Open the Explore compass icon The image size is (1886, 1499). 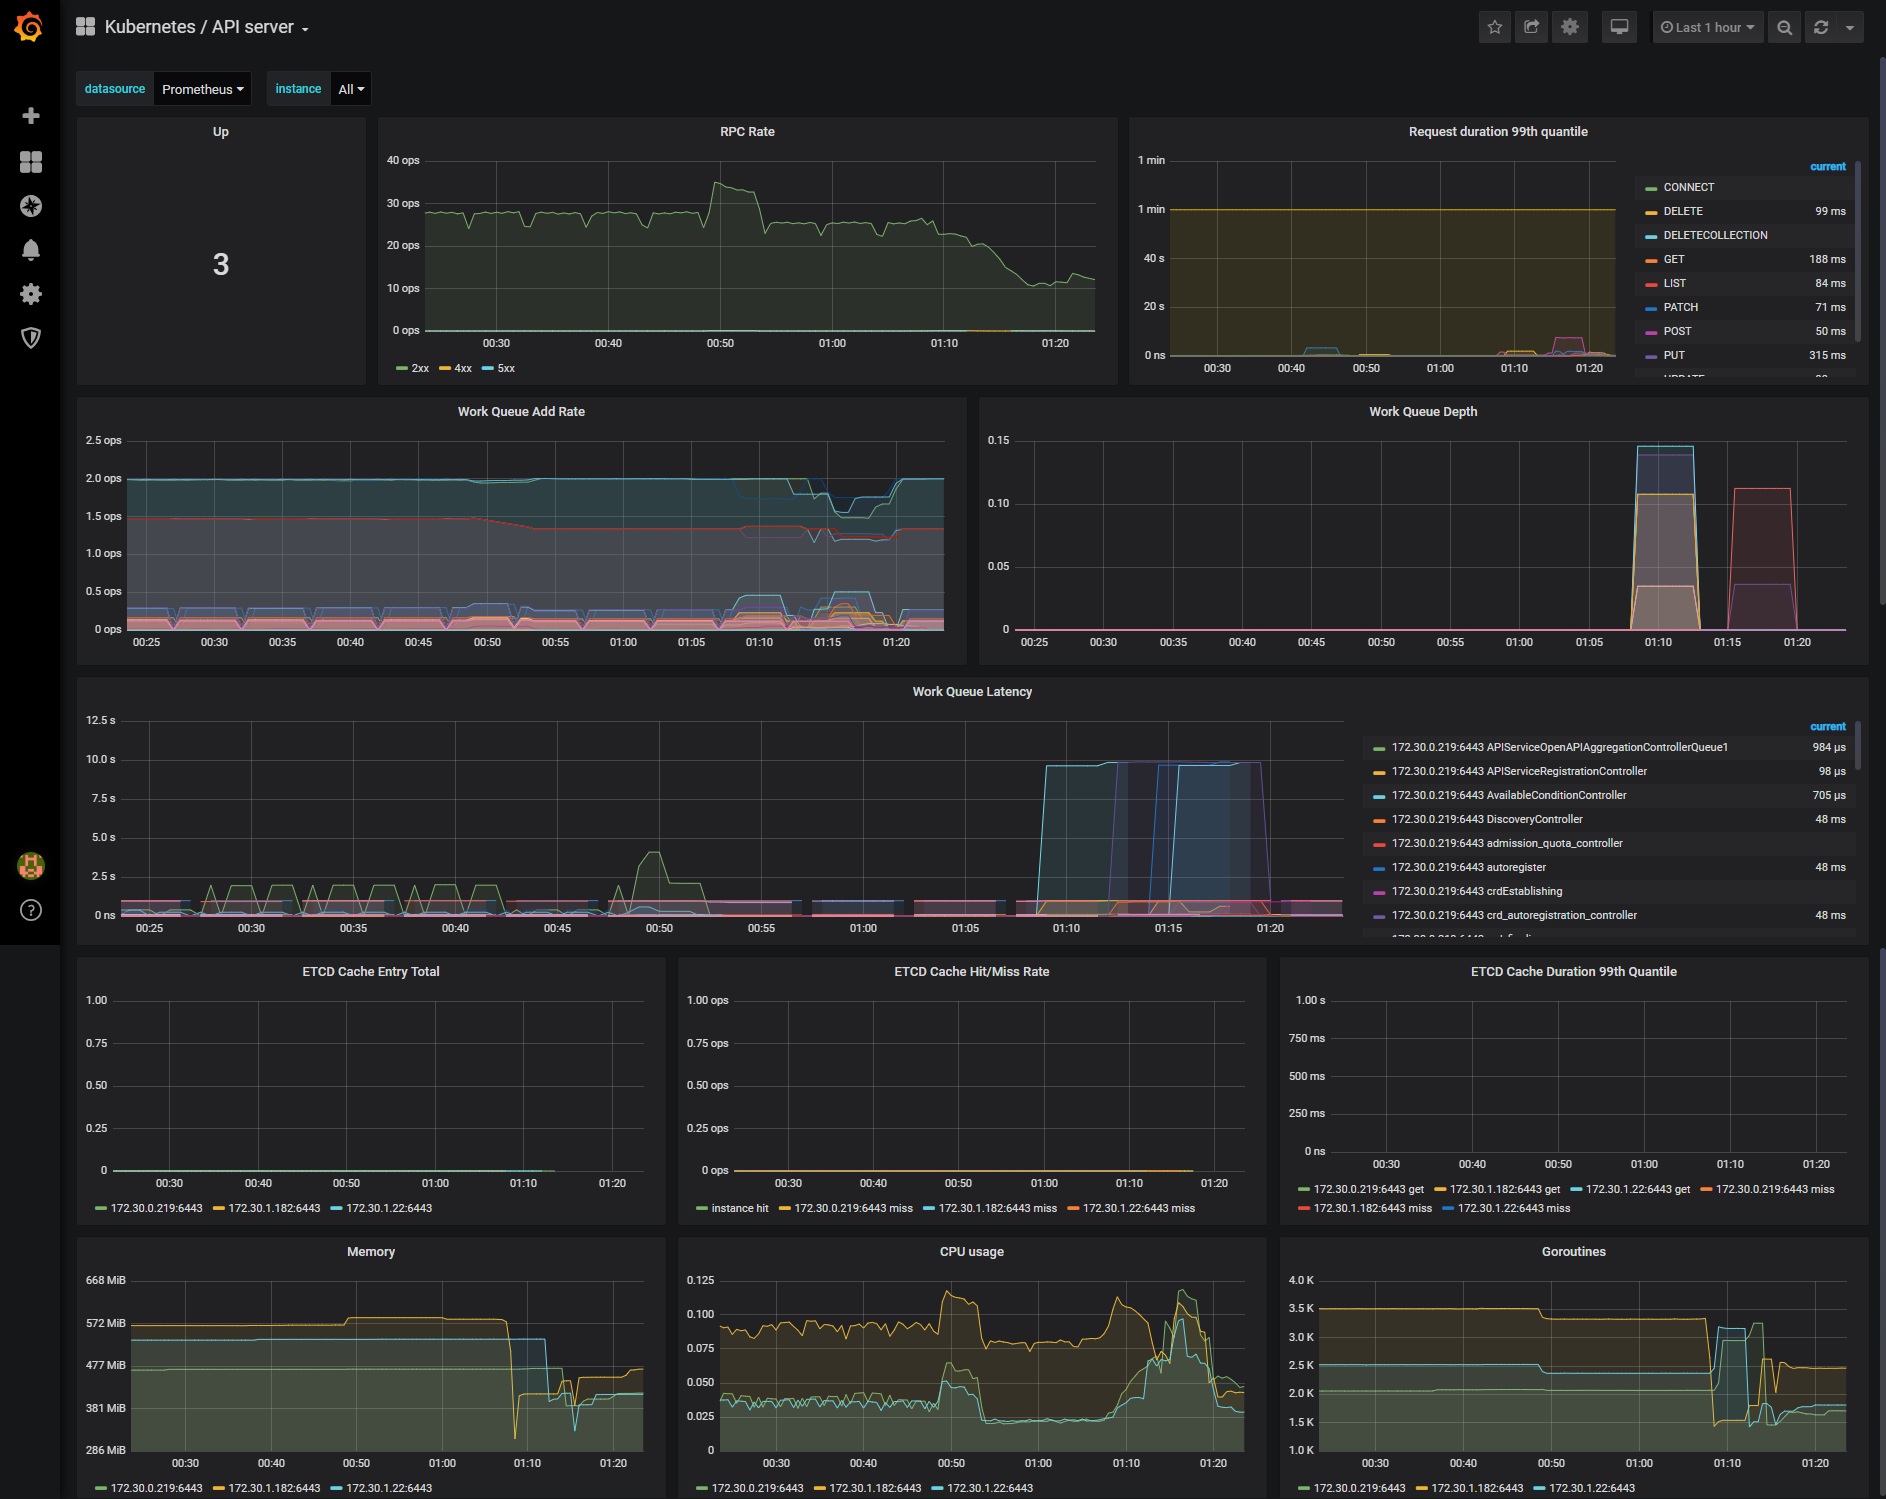(31, 206)
